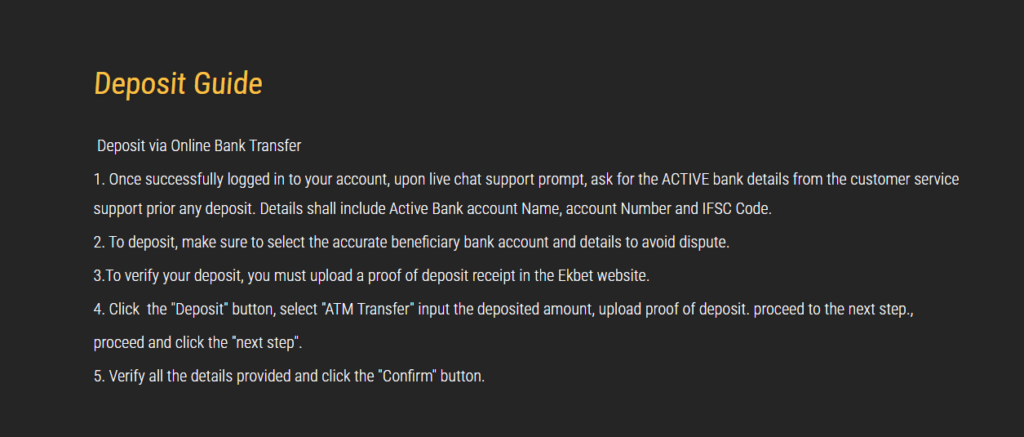The width and height of the screenshot is (1024, 437).
Task: Click the words "avoid dispute" in step 2
Action: (x=692, y=242)
